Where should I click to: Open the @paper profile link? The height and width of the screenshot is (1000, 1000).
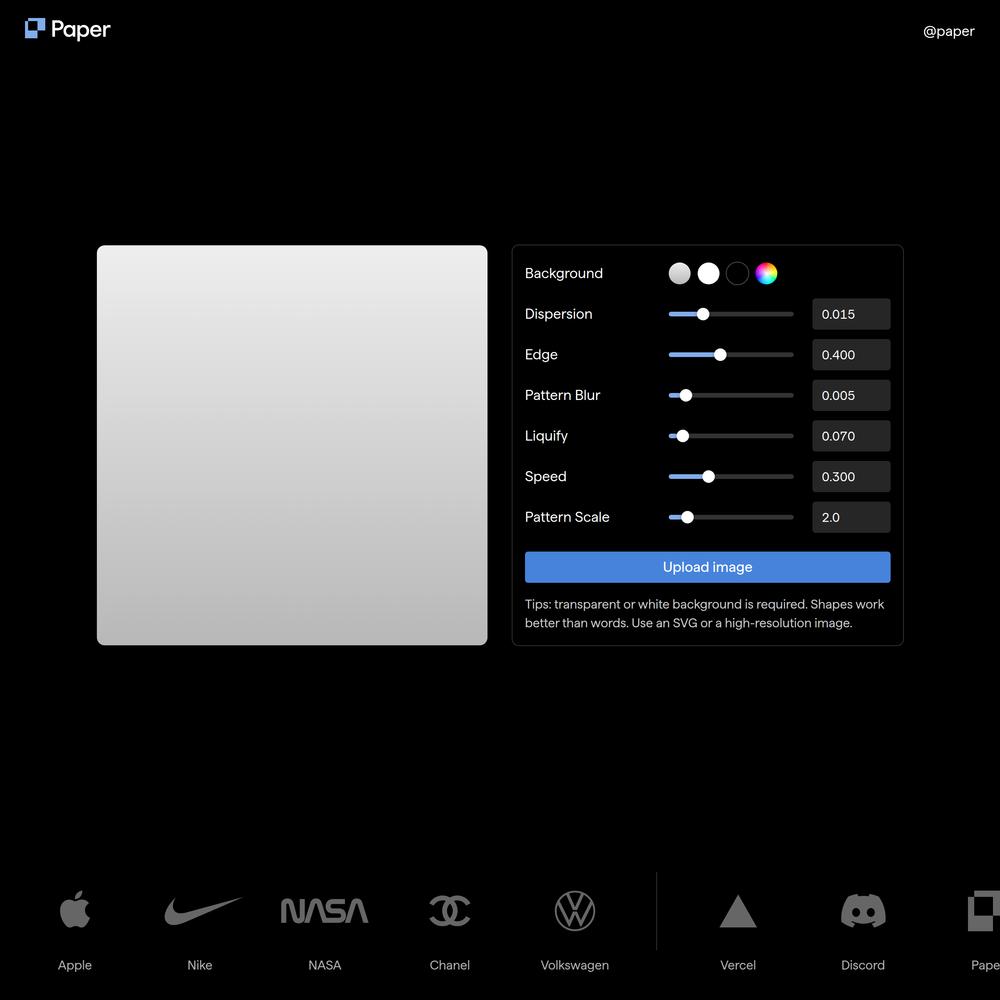tap(948, 31)
